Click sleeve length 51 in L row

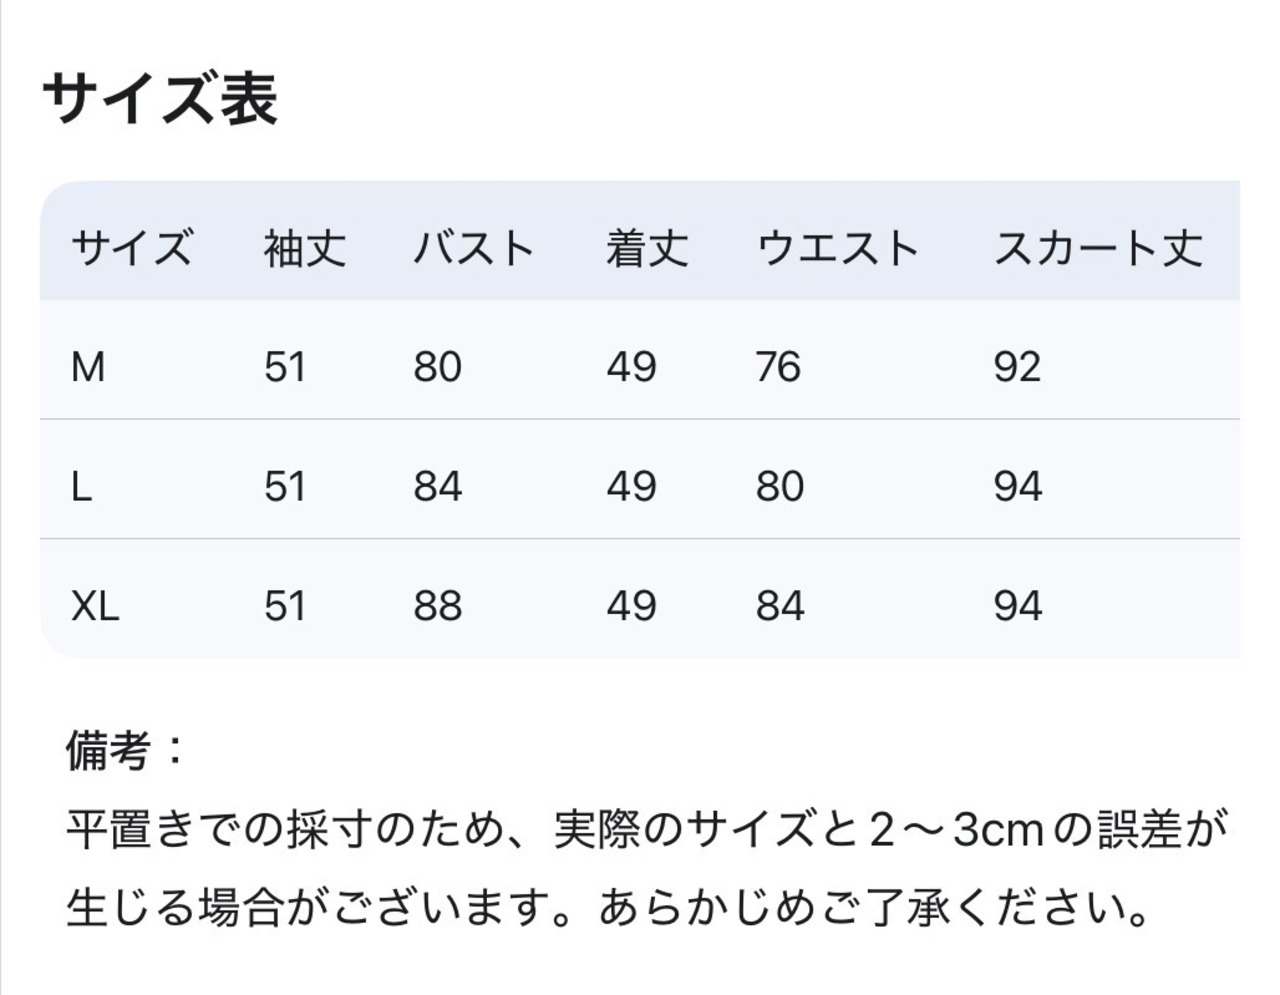pos(285,487)
